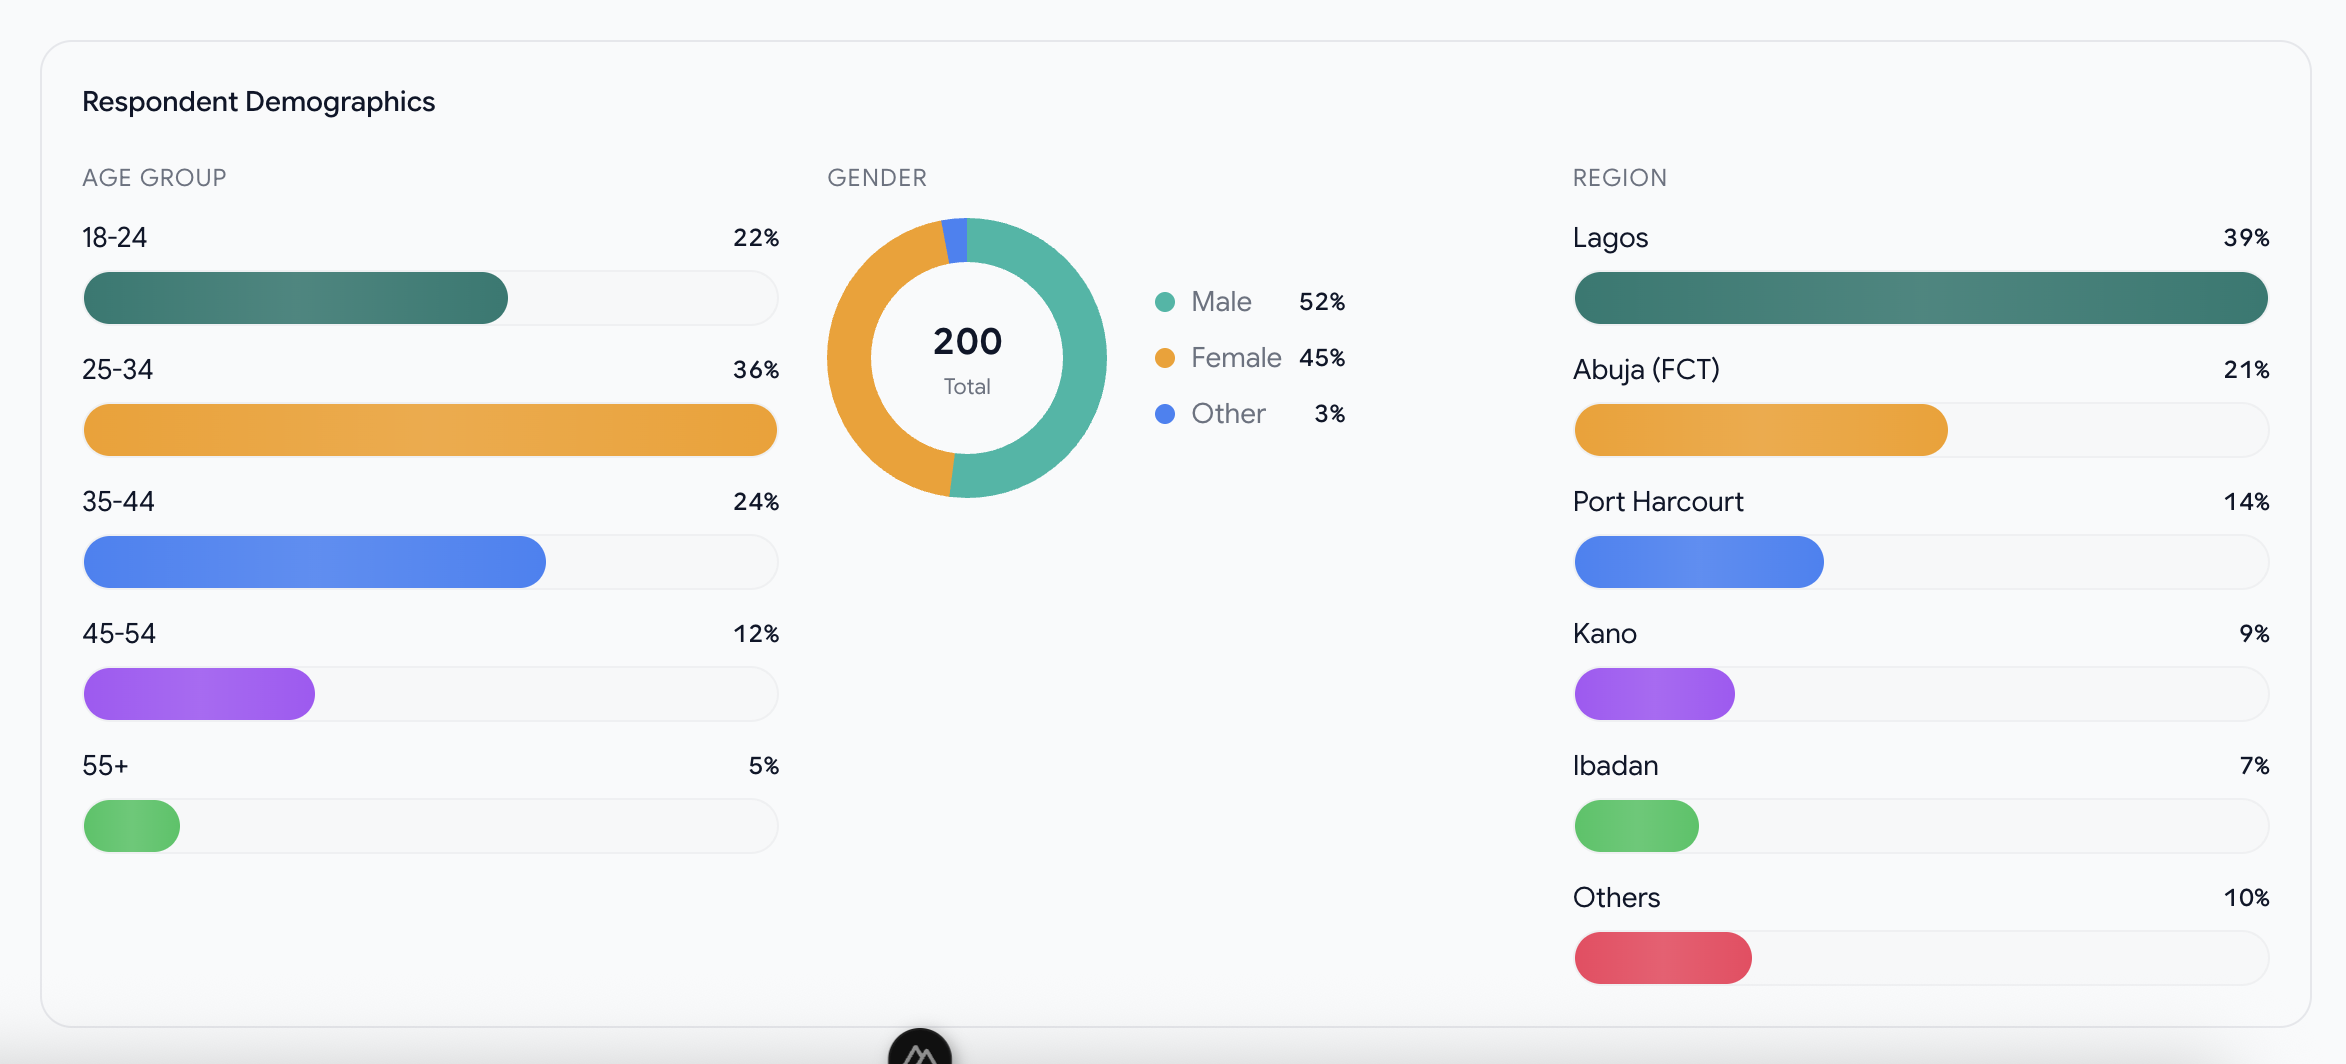Click the purple 45-54 age group bar
The width and height of the screenshot is (2346, 1064).
click(200, 694)
